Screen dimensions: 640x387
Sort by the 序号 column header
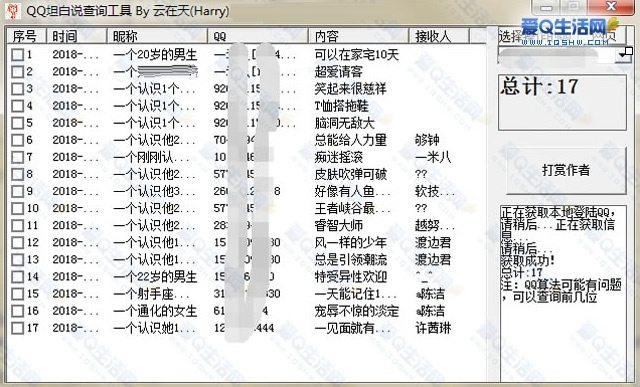pyautogui.click(x=27, y=36)
